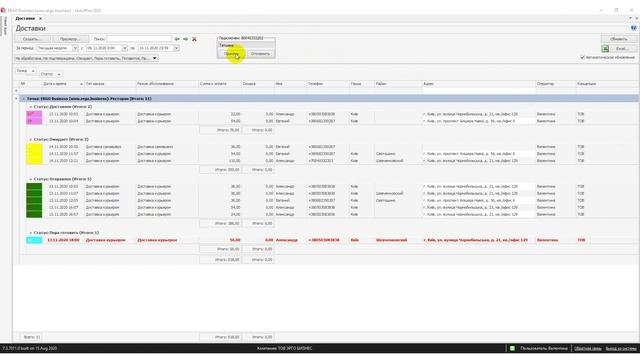
Task: Open the tab list arrow at top right
Action: [x=630, y=18]
